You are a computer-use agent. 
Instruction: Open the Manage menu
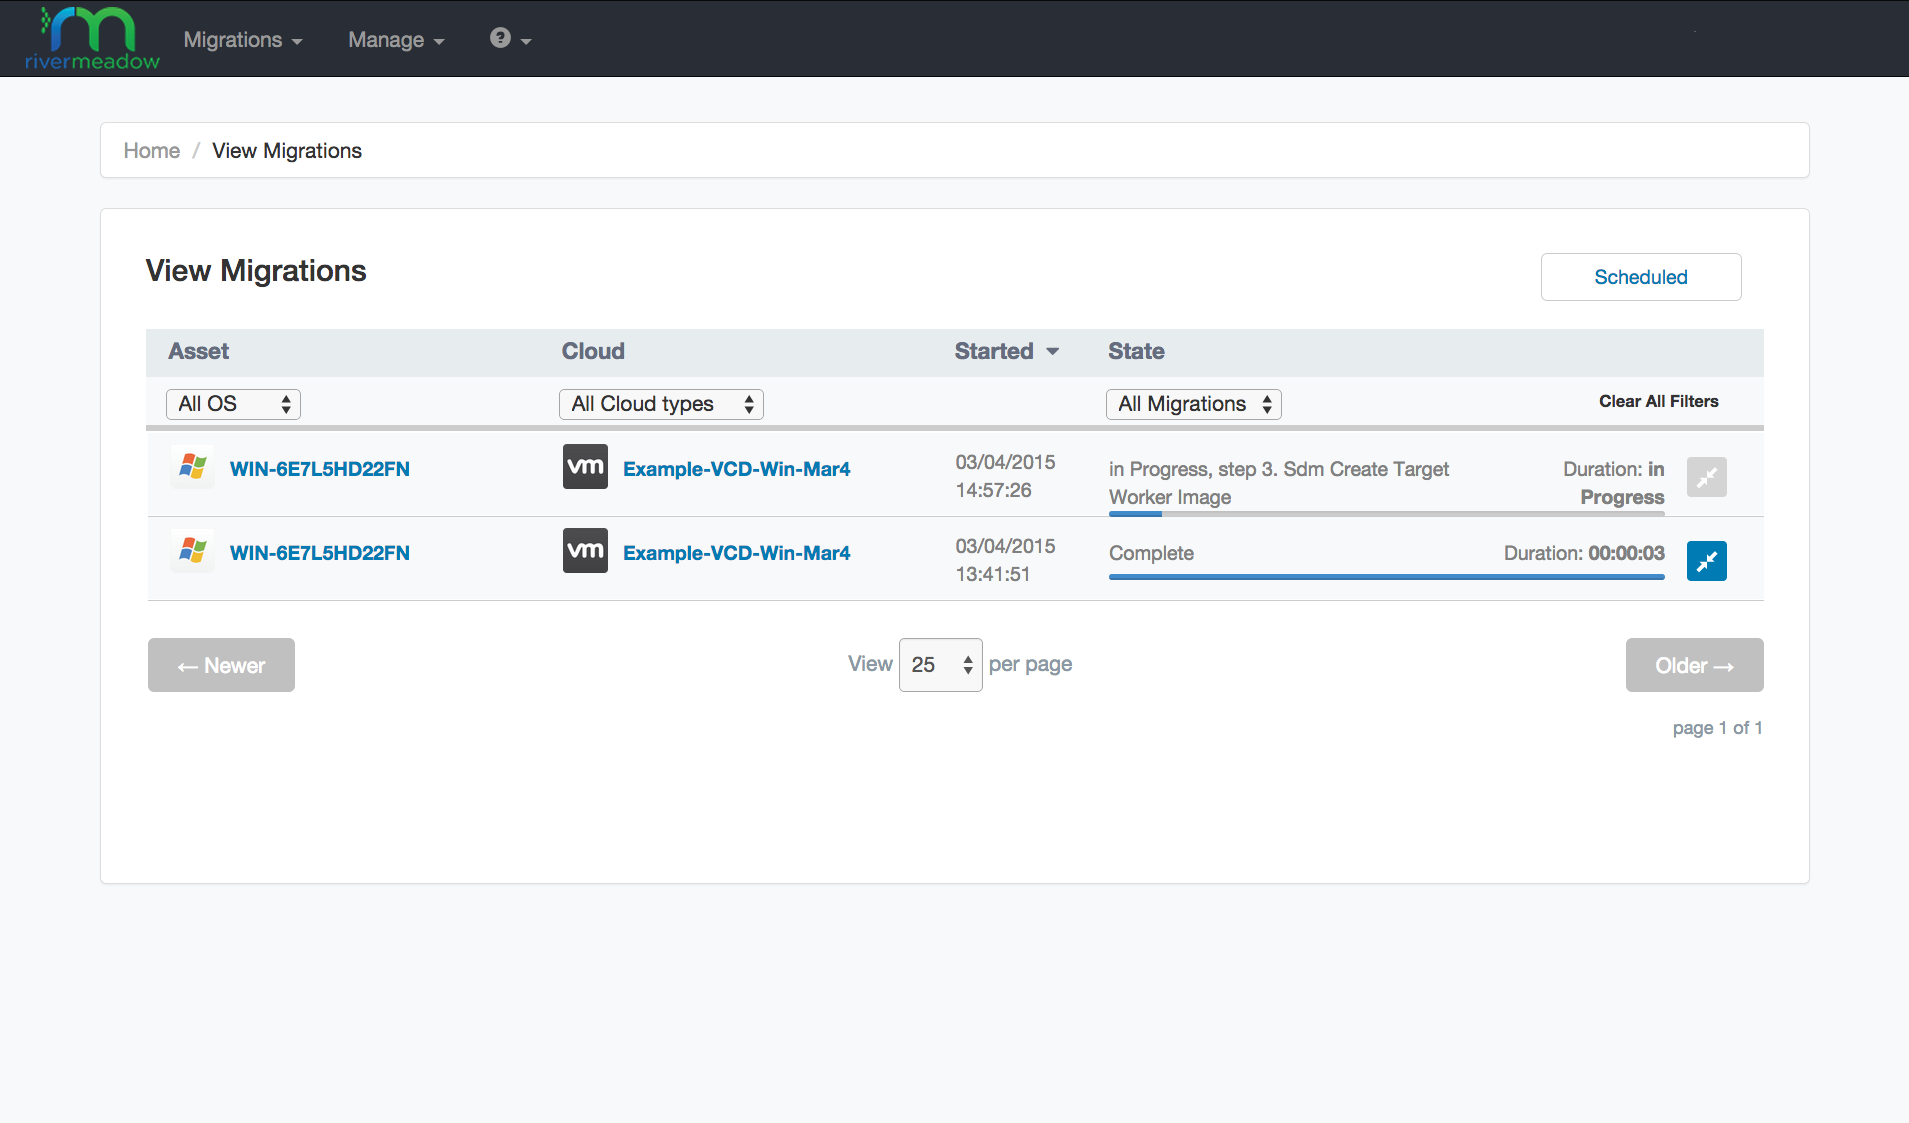396,40
